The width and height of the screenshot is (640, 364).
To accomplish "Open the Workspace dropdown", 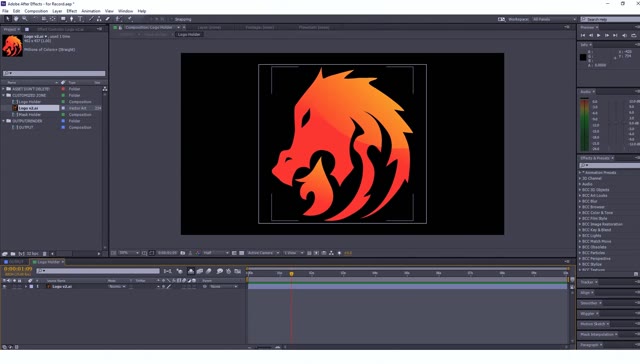I will coord(554,19).
